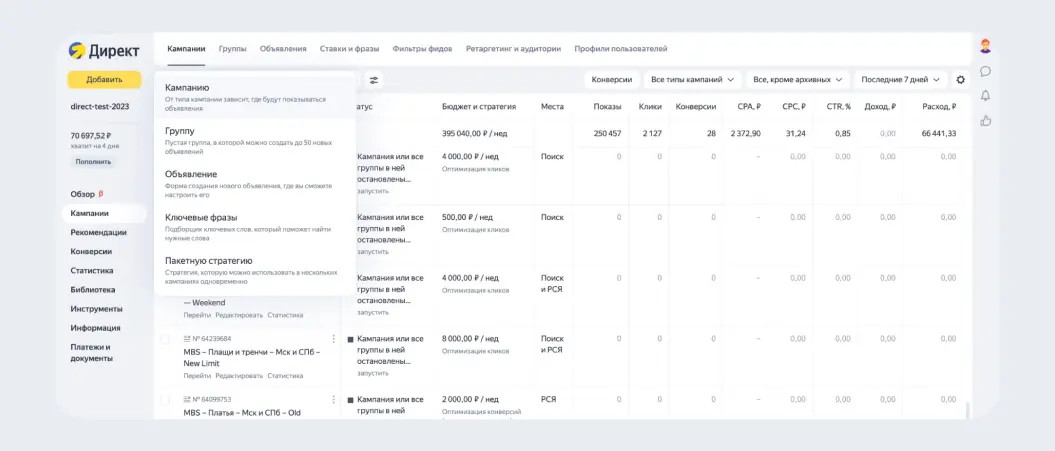
Task: Click the thumbs-up feedback icon
Action: 985,120
